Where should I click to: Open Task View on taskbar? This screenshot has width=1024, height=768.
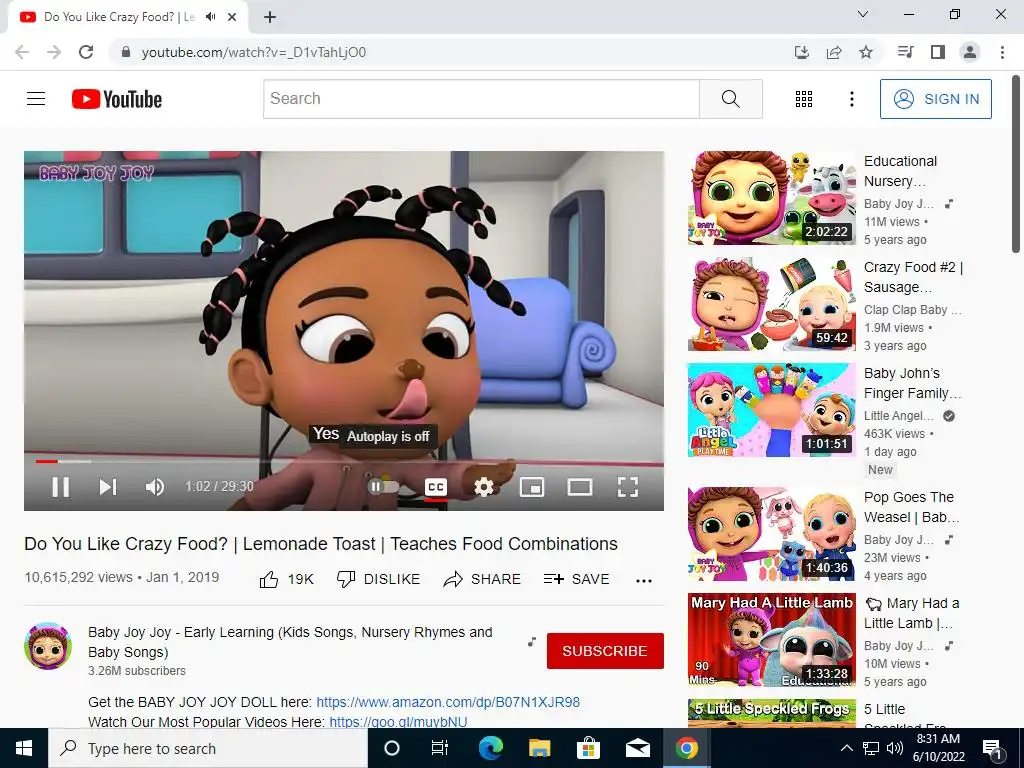tap(440, 748)
